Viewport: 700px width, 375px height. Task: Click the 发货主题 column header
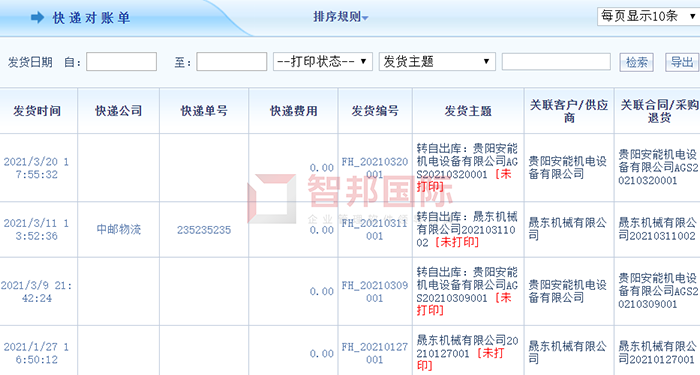point(468,111)
